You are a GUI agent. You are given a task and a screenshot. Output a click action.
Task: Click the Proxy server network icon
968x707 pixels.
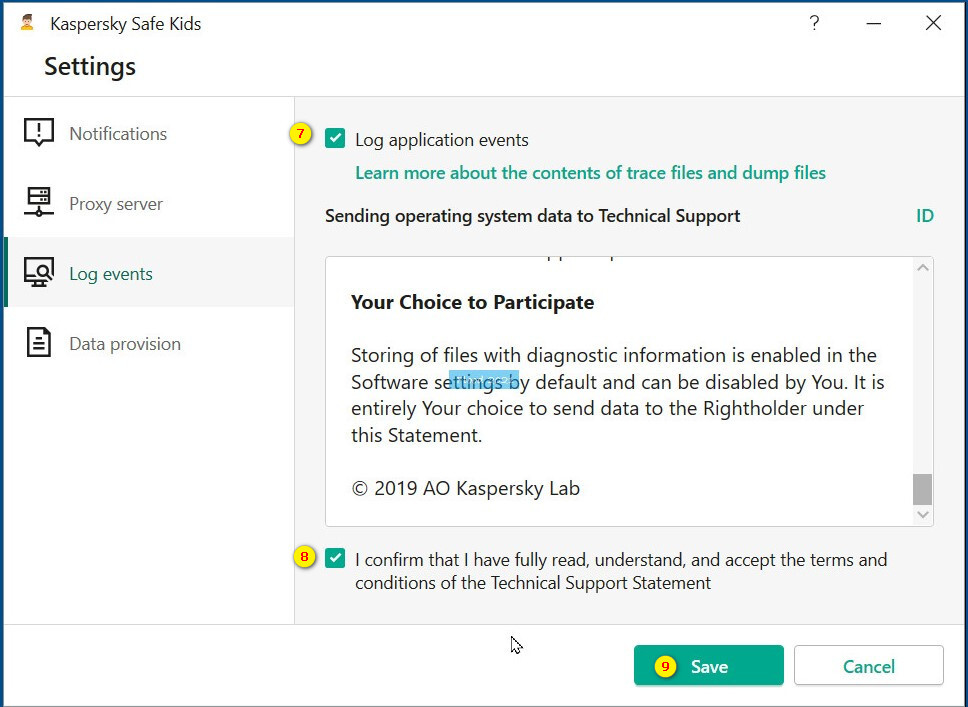coord(39,203)
